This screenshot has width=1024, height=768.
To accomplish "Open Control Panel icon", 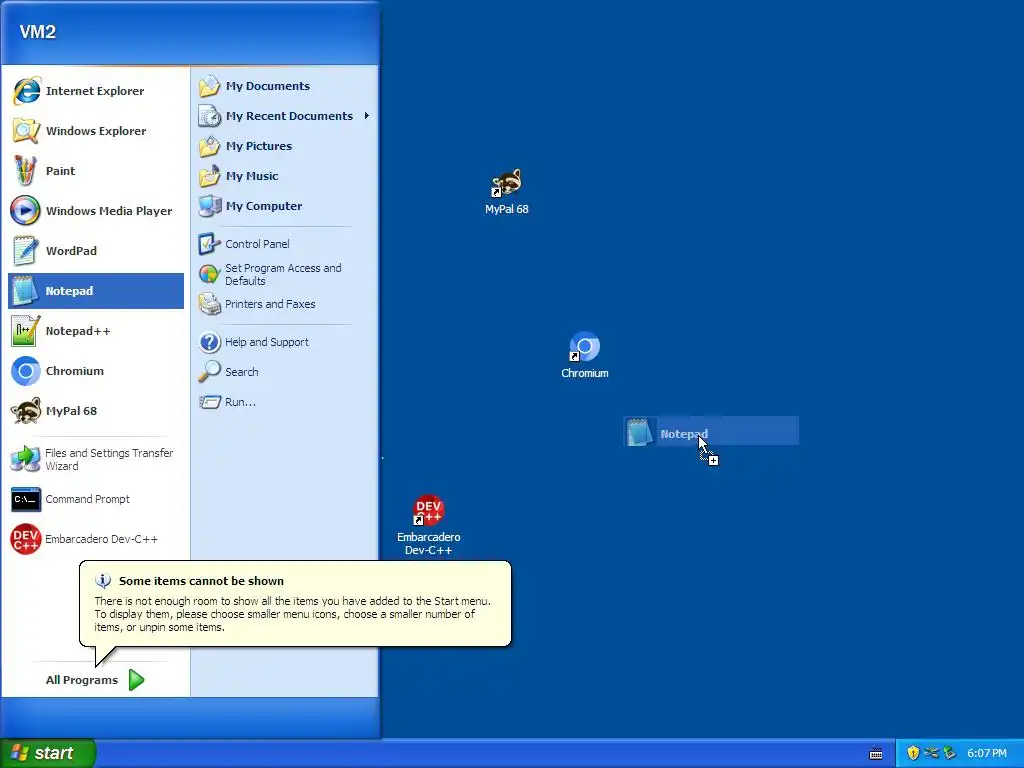I will (x=210, y=244).
